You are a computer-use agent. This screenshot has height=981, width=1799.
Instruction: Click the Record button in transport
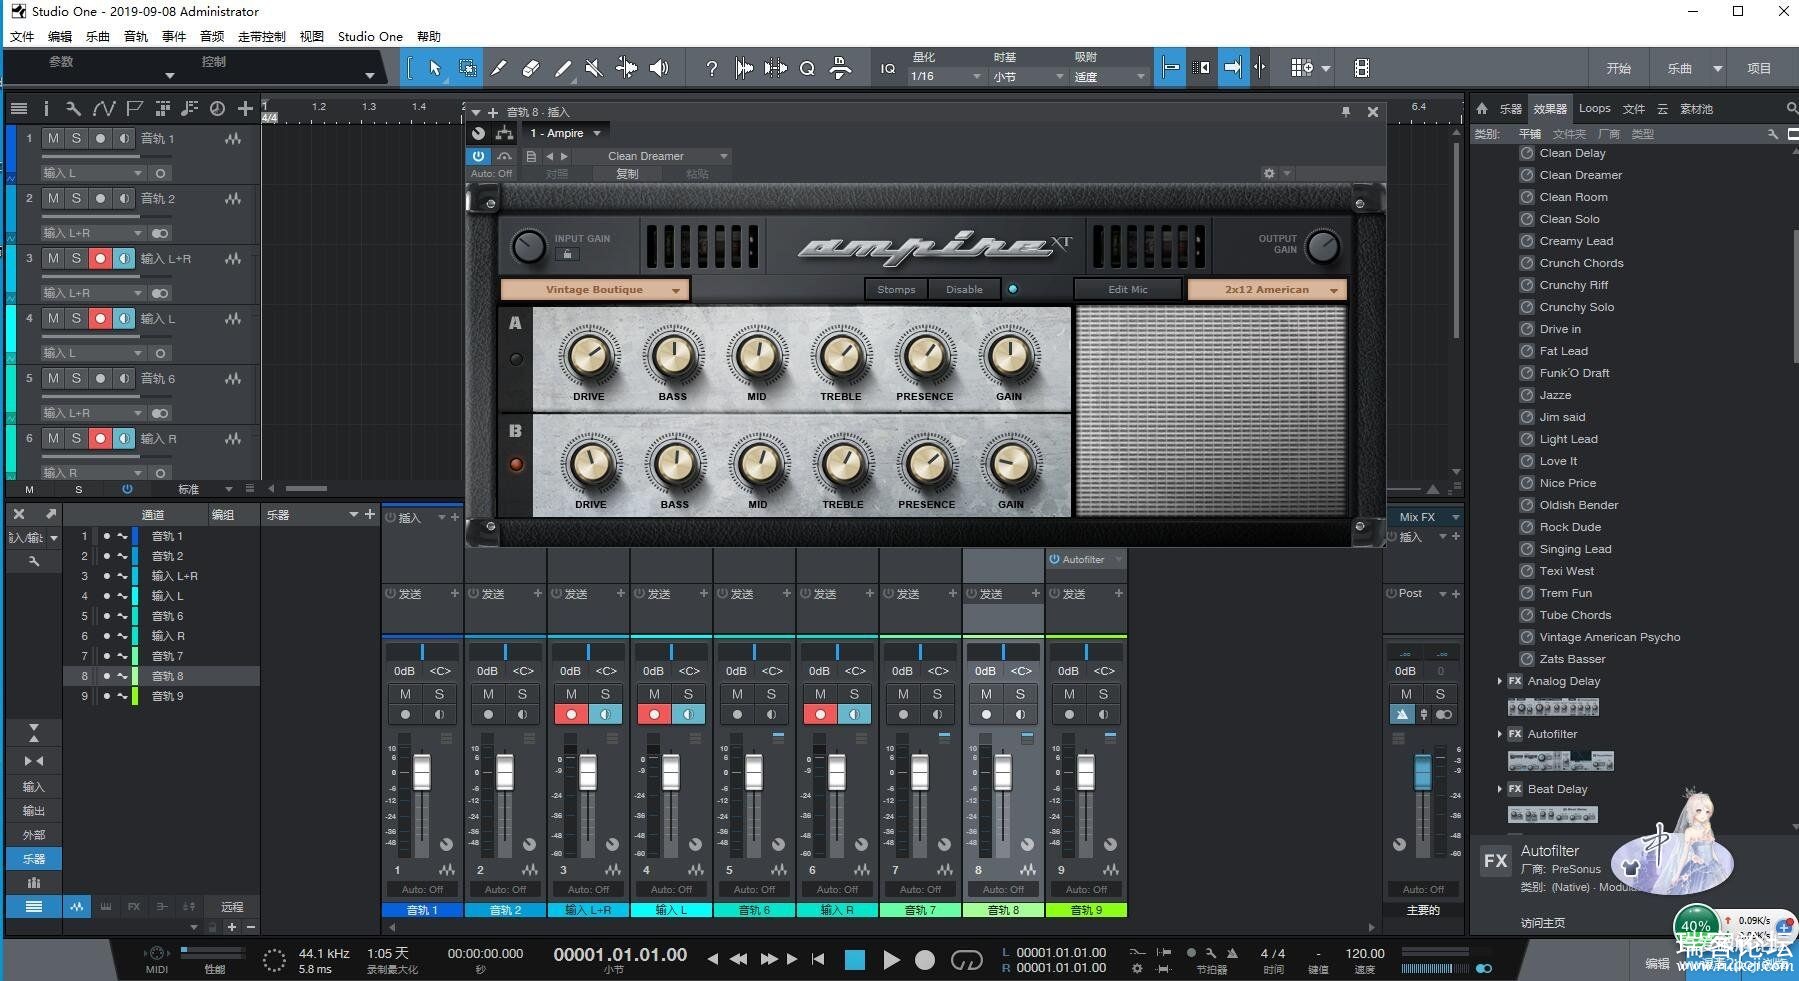pyautogui.click(x=925, y=960)
